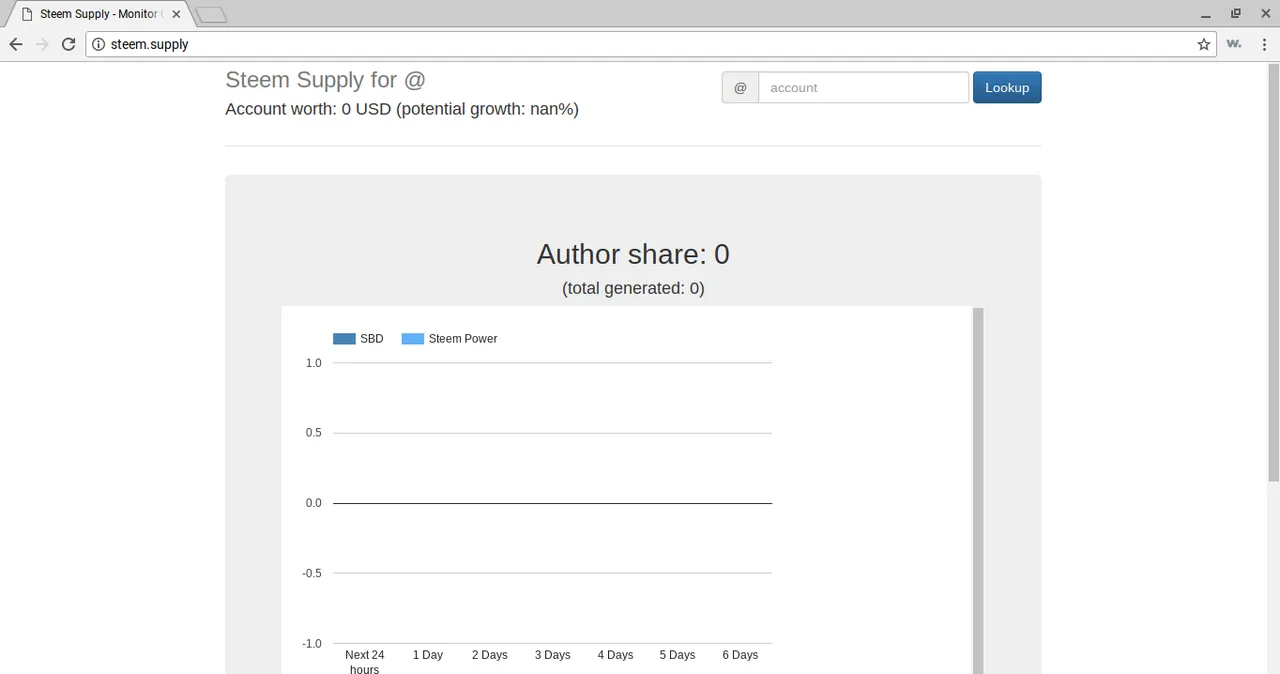Focus the account input field

(x=863, y=88)
